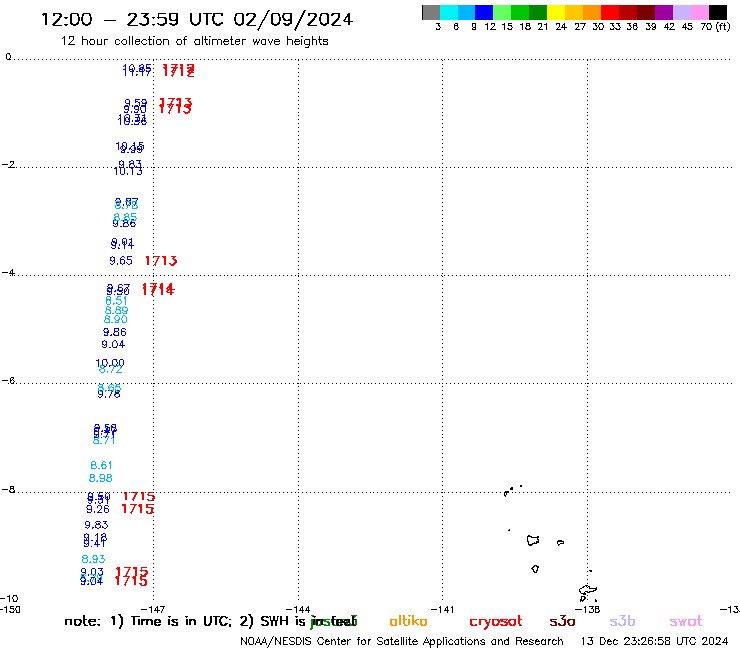Click the red '1714' timestamp below latitude -4
This screenshot has width=740, height=650.
[x=158, y=289]
